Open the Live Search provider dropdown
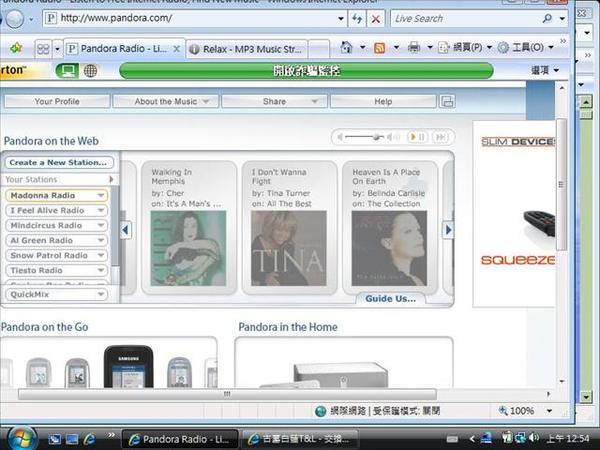 [562, 18]
